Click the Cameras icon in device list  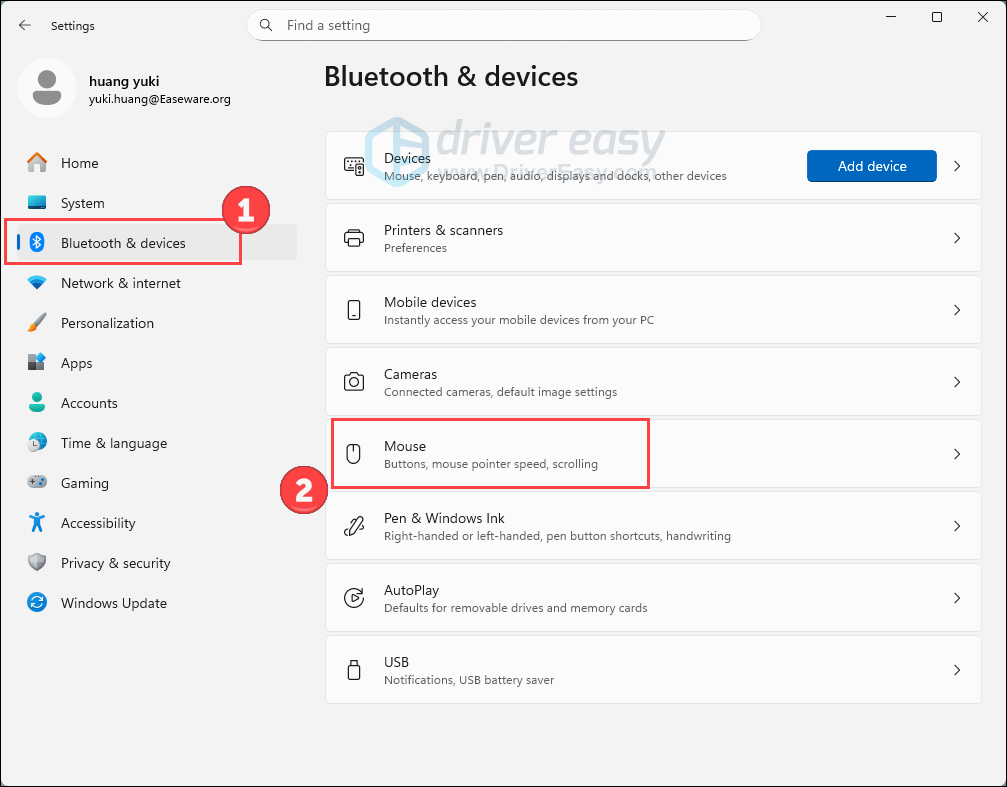point(354,382)
